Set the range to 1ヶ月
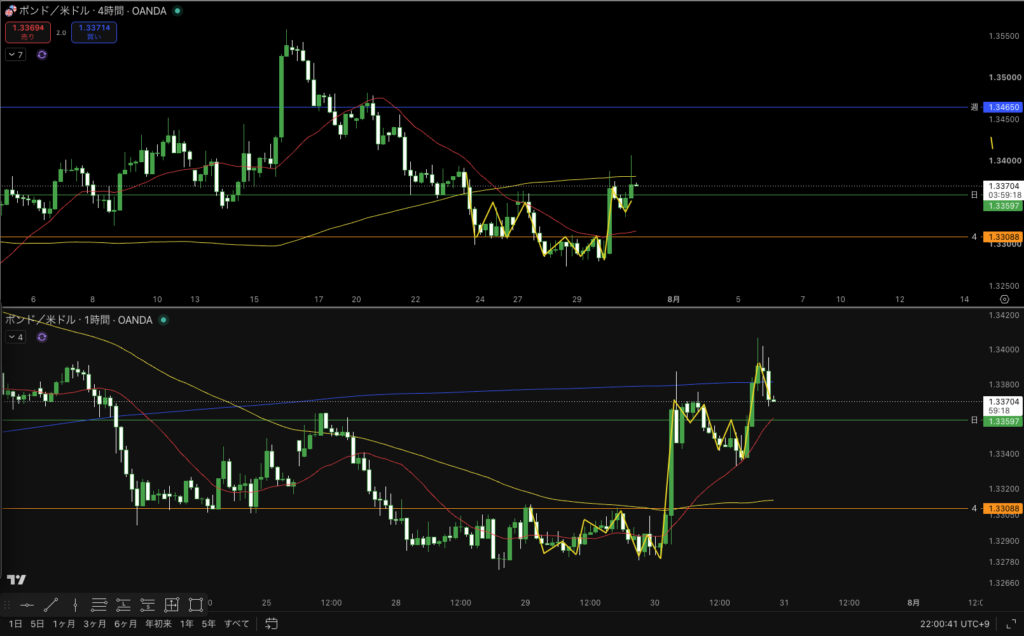Image resolution: width=1024 pixels, height=636 pixels. 63,624
